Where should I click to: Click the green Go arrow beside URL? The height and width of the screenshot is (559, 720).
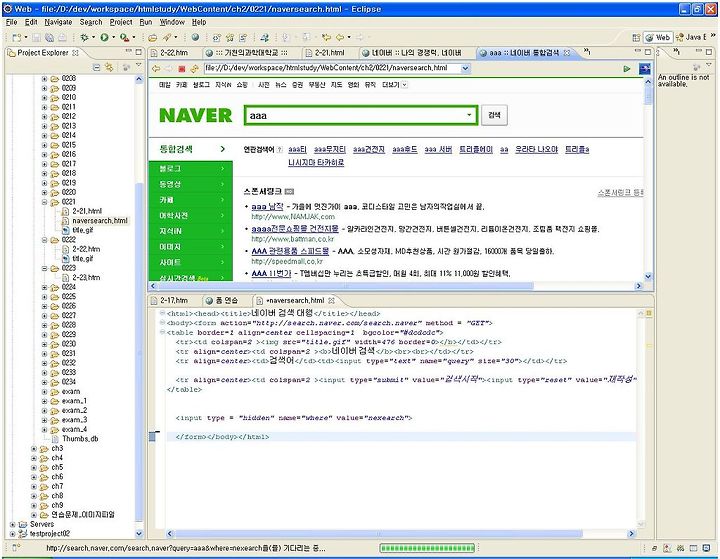(x=627, y=68)
